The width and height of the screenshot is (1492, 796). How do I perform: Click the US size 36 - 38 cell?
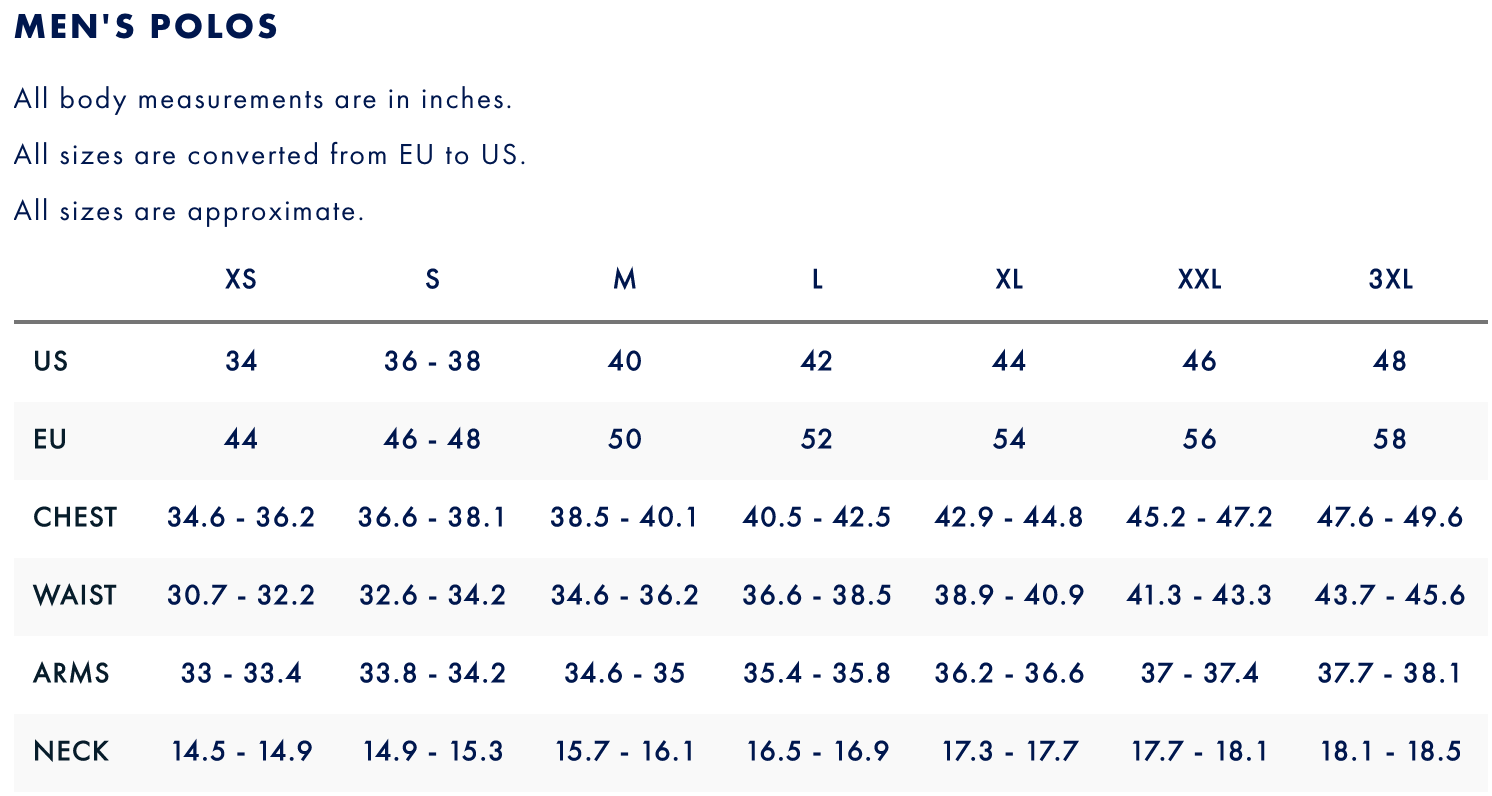[x=432, y=361]
